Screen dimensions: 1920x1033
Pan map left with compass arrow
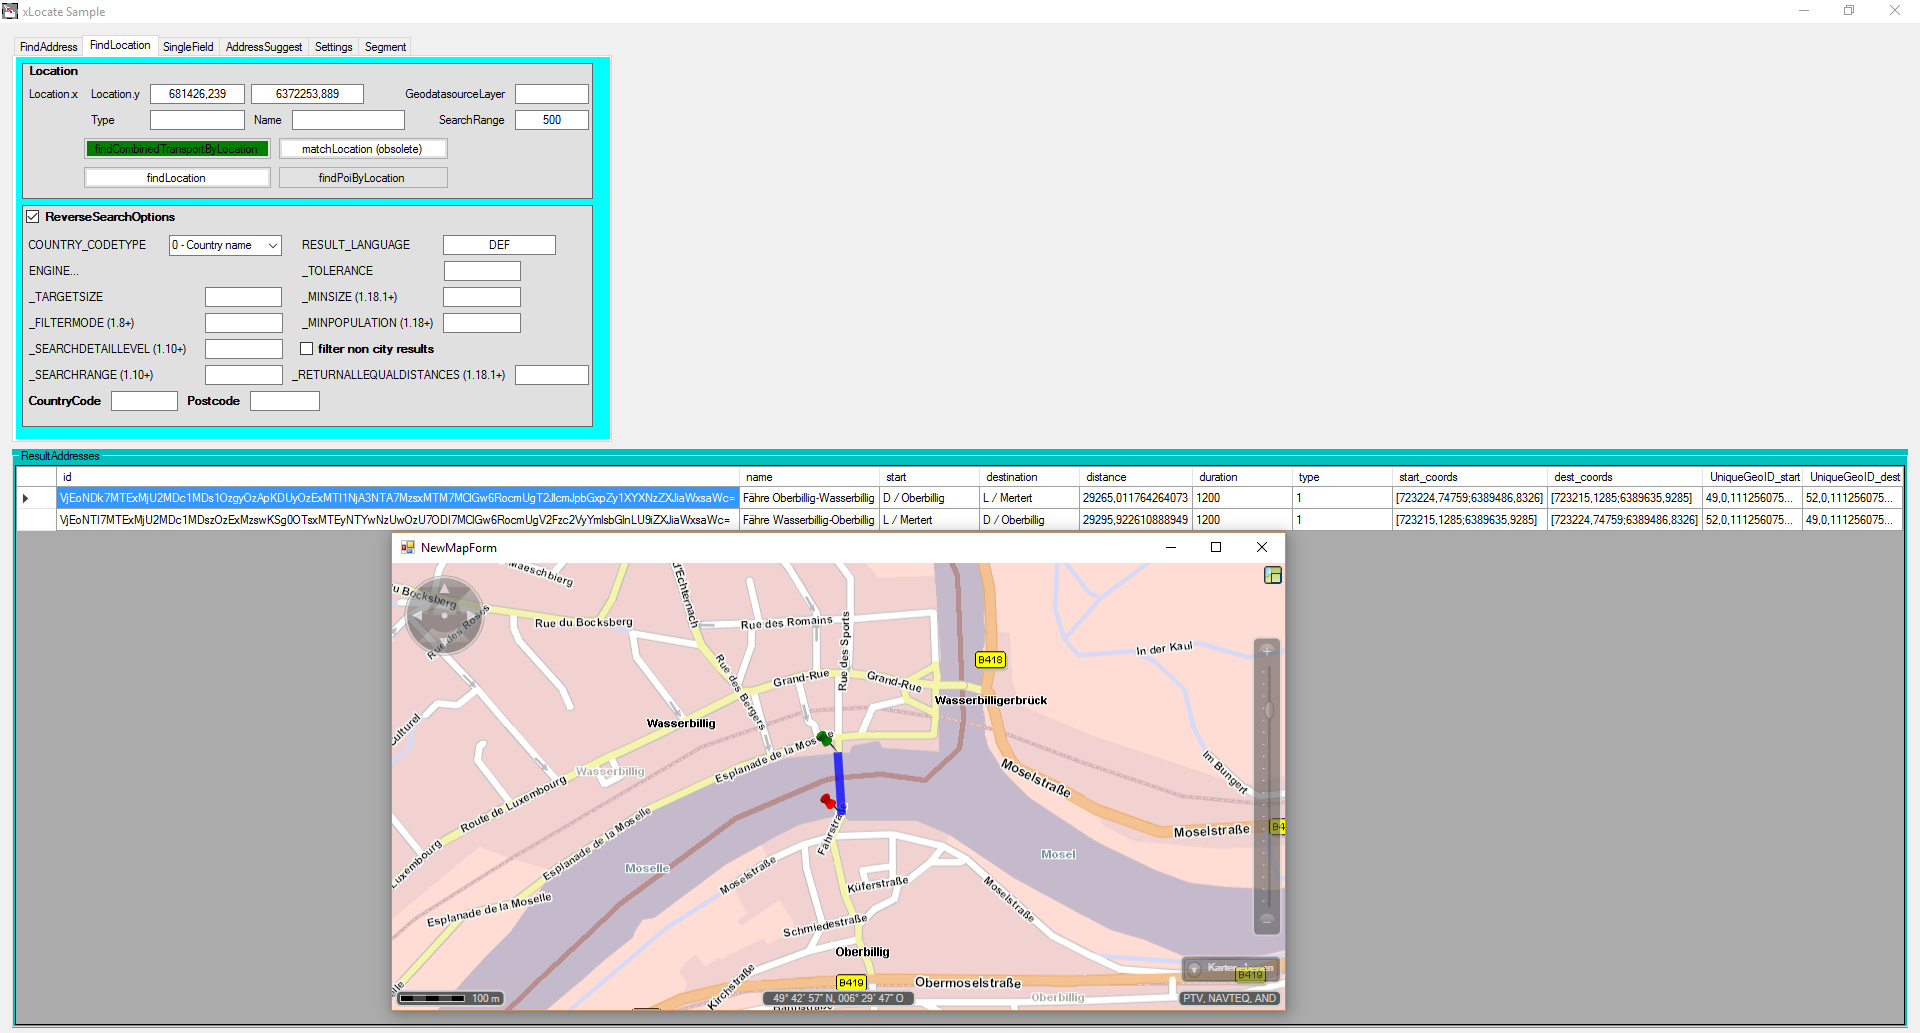click(x=417, y=616)
